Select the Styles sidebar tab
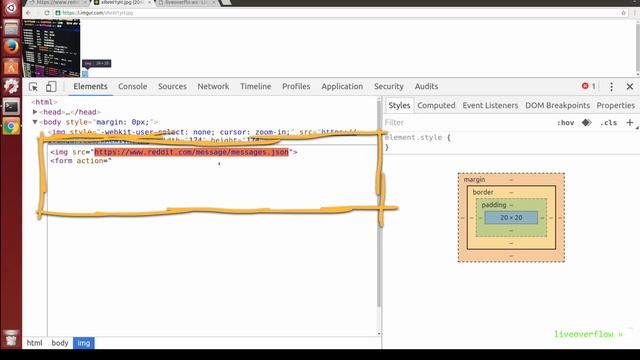The height and width of the screenshot is (360, 640). pyautogui.click(x=399, y=105)
